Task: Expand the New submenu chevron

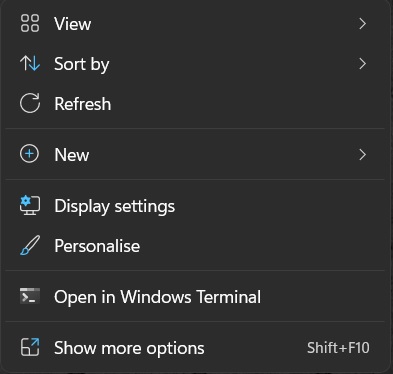Action: (x=362, y=154)
